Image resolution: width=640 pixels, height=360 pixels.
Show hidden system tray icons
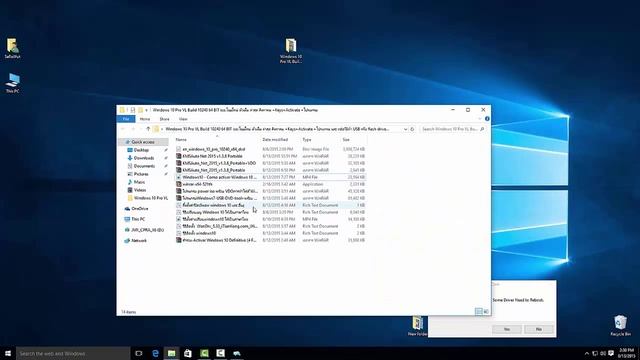tap(587, 353)
